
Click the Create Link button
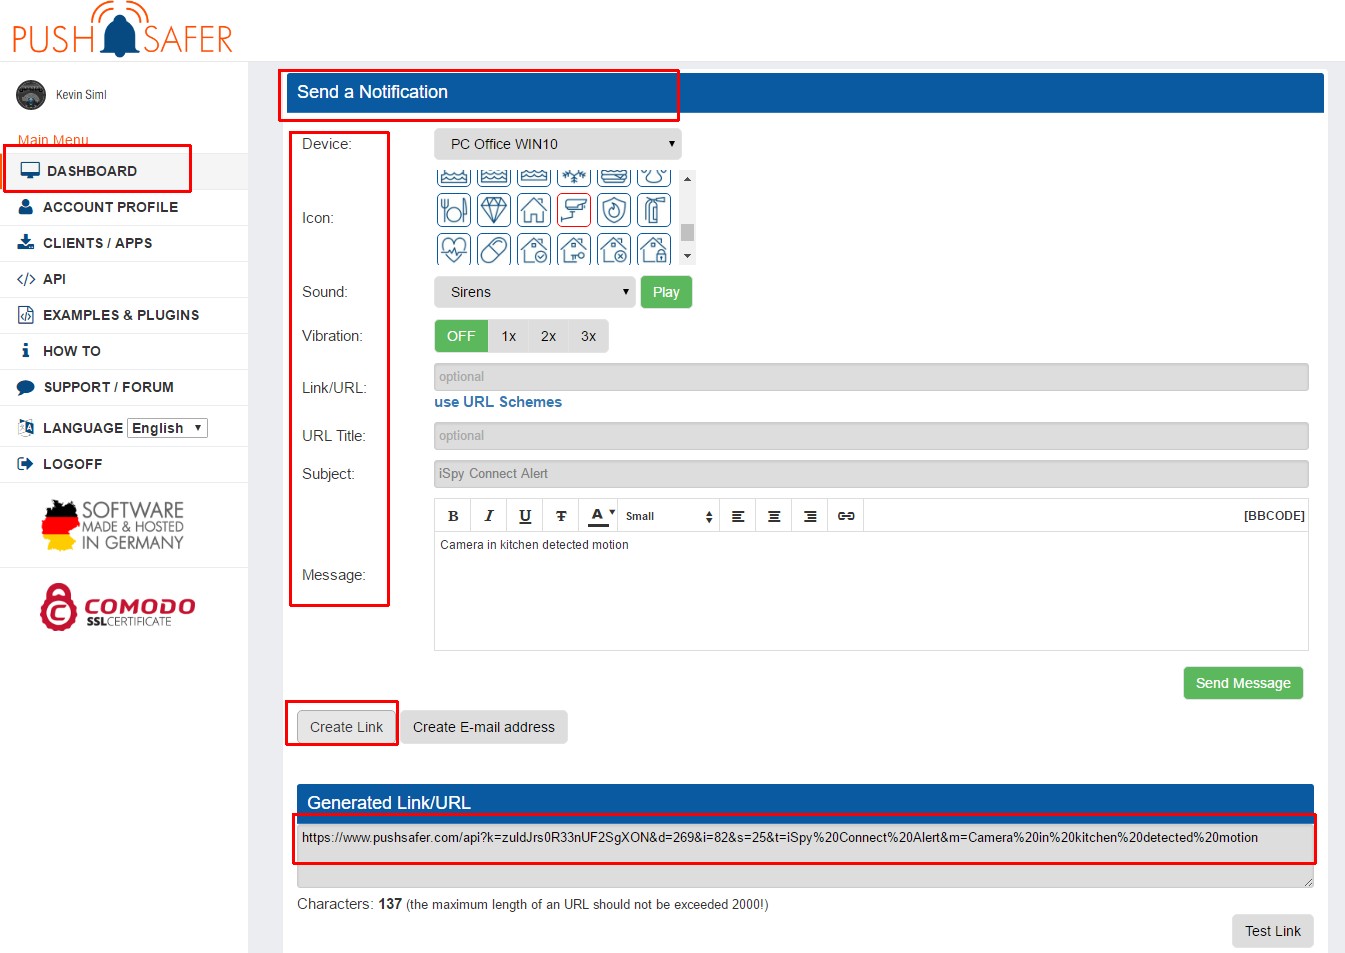[x=346, y=727]
